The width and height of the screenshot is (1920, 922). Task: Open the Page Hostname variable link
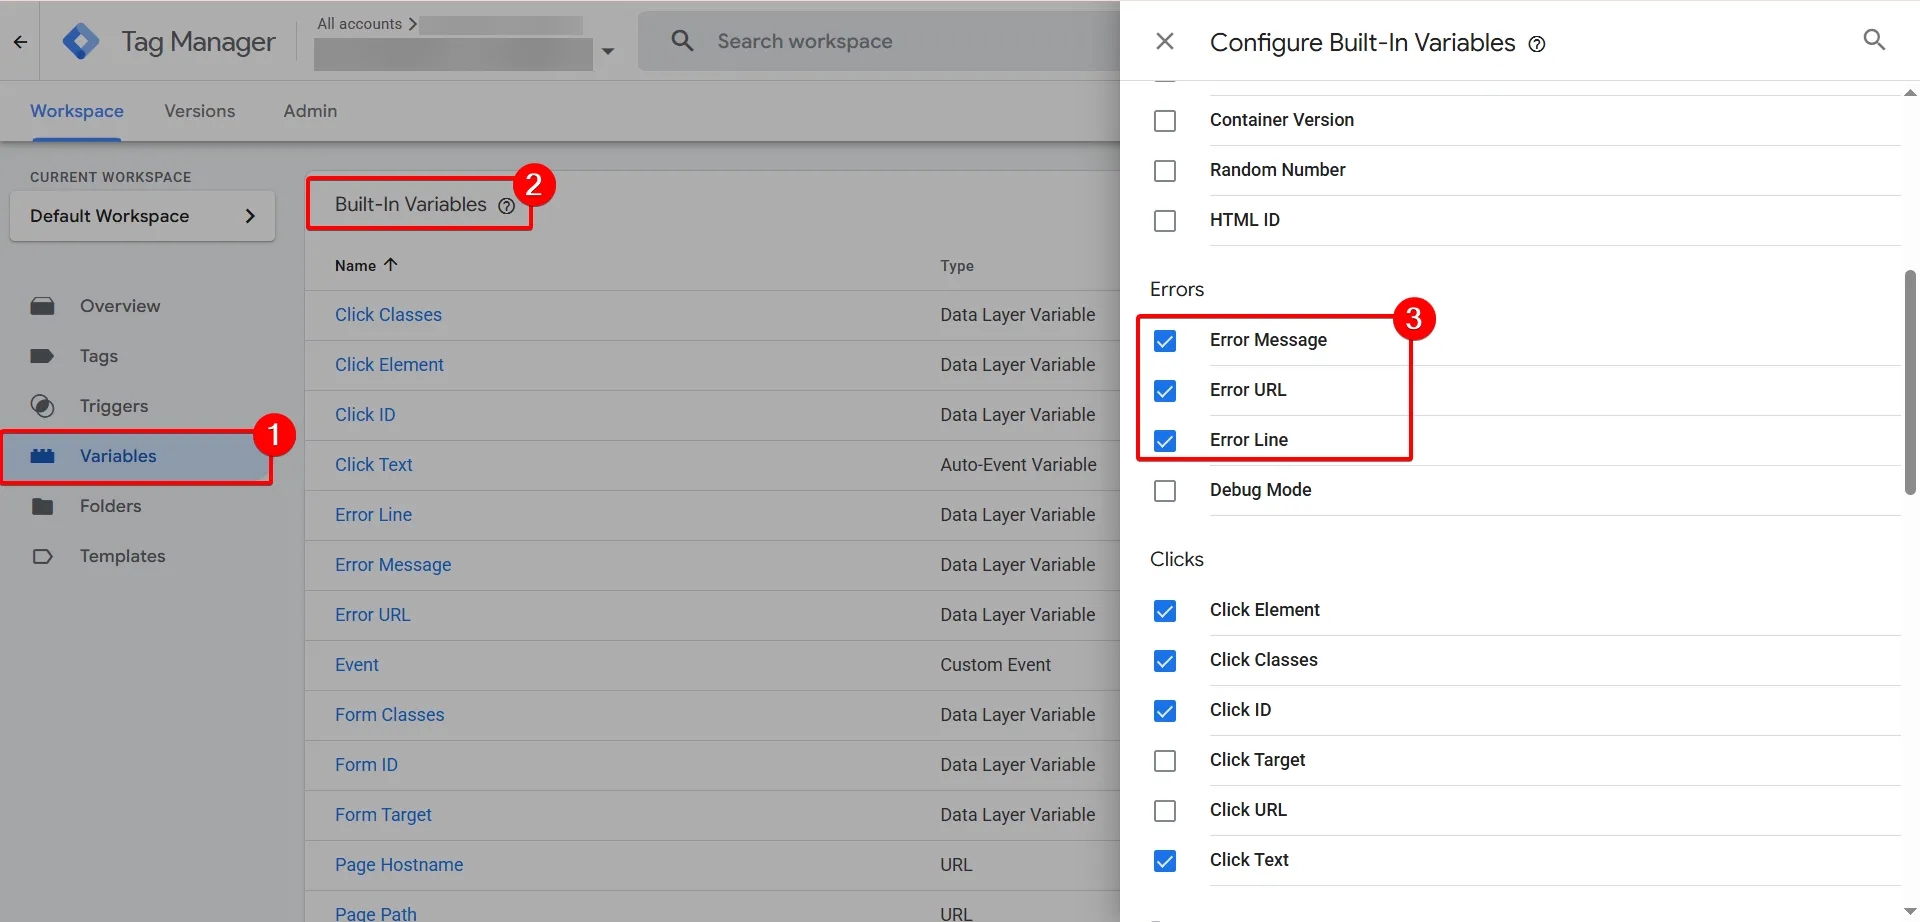(x=399, y=865)
